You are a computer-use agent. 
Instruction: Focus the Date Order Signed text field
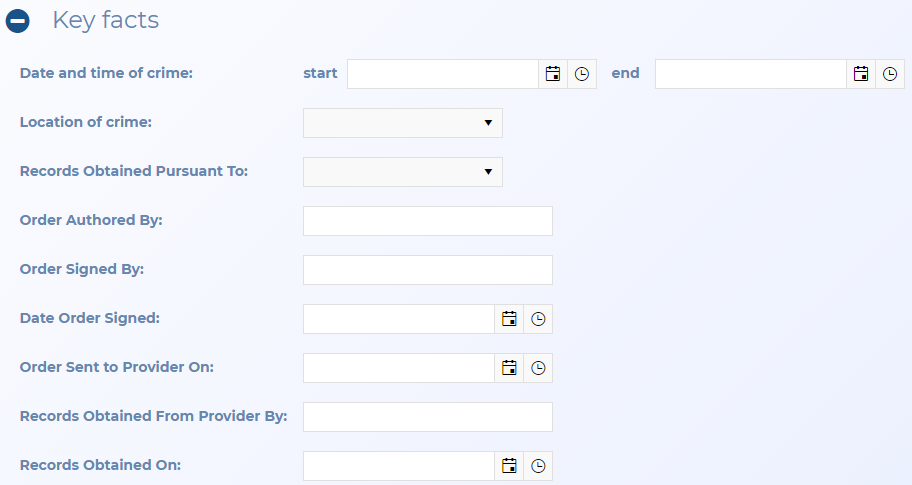tap(398, 319)
